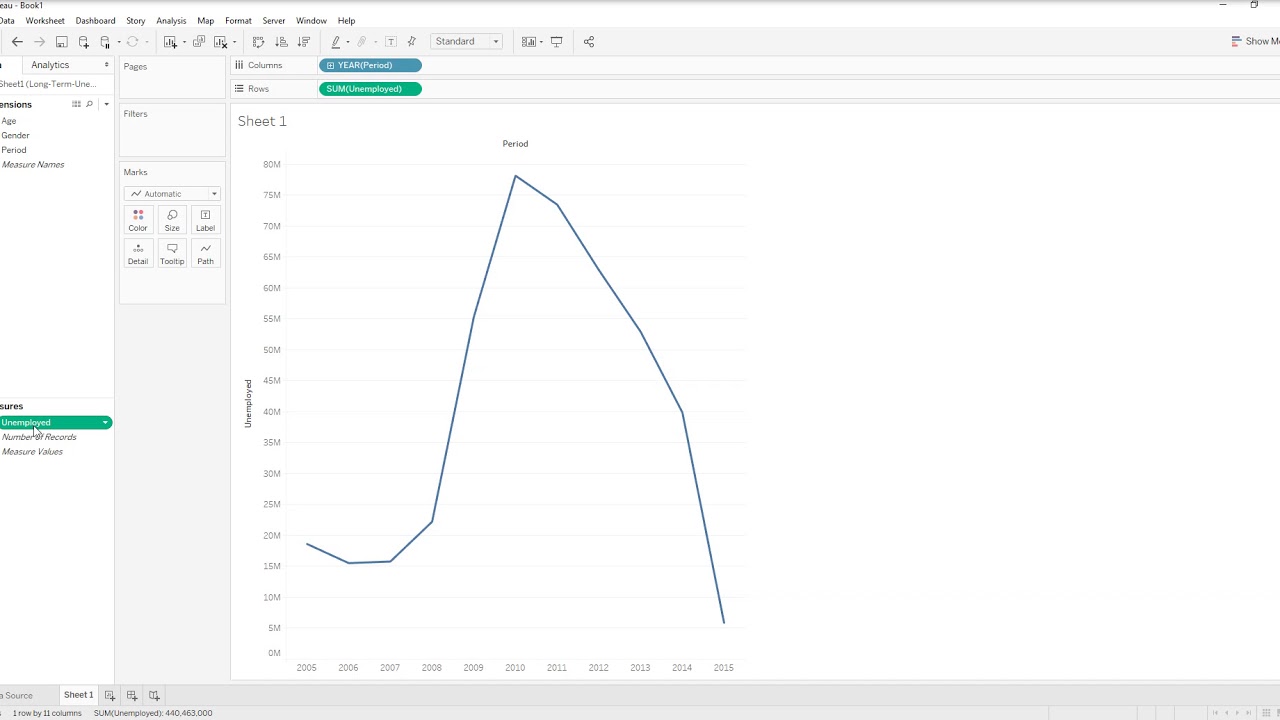The height and width of the screenshot is (720, 1280).
Task: Click the Highlight pen icon
Action: point(336,42)
